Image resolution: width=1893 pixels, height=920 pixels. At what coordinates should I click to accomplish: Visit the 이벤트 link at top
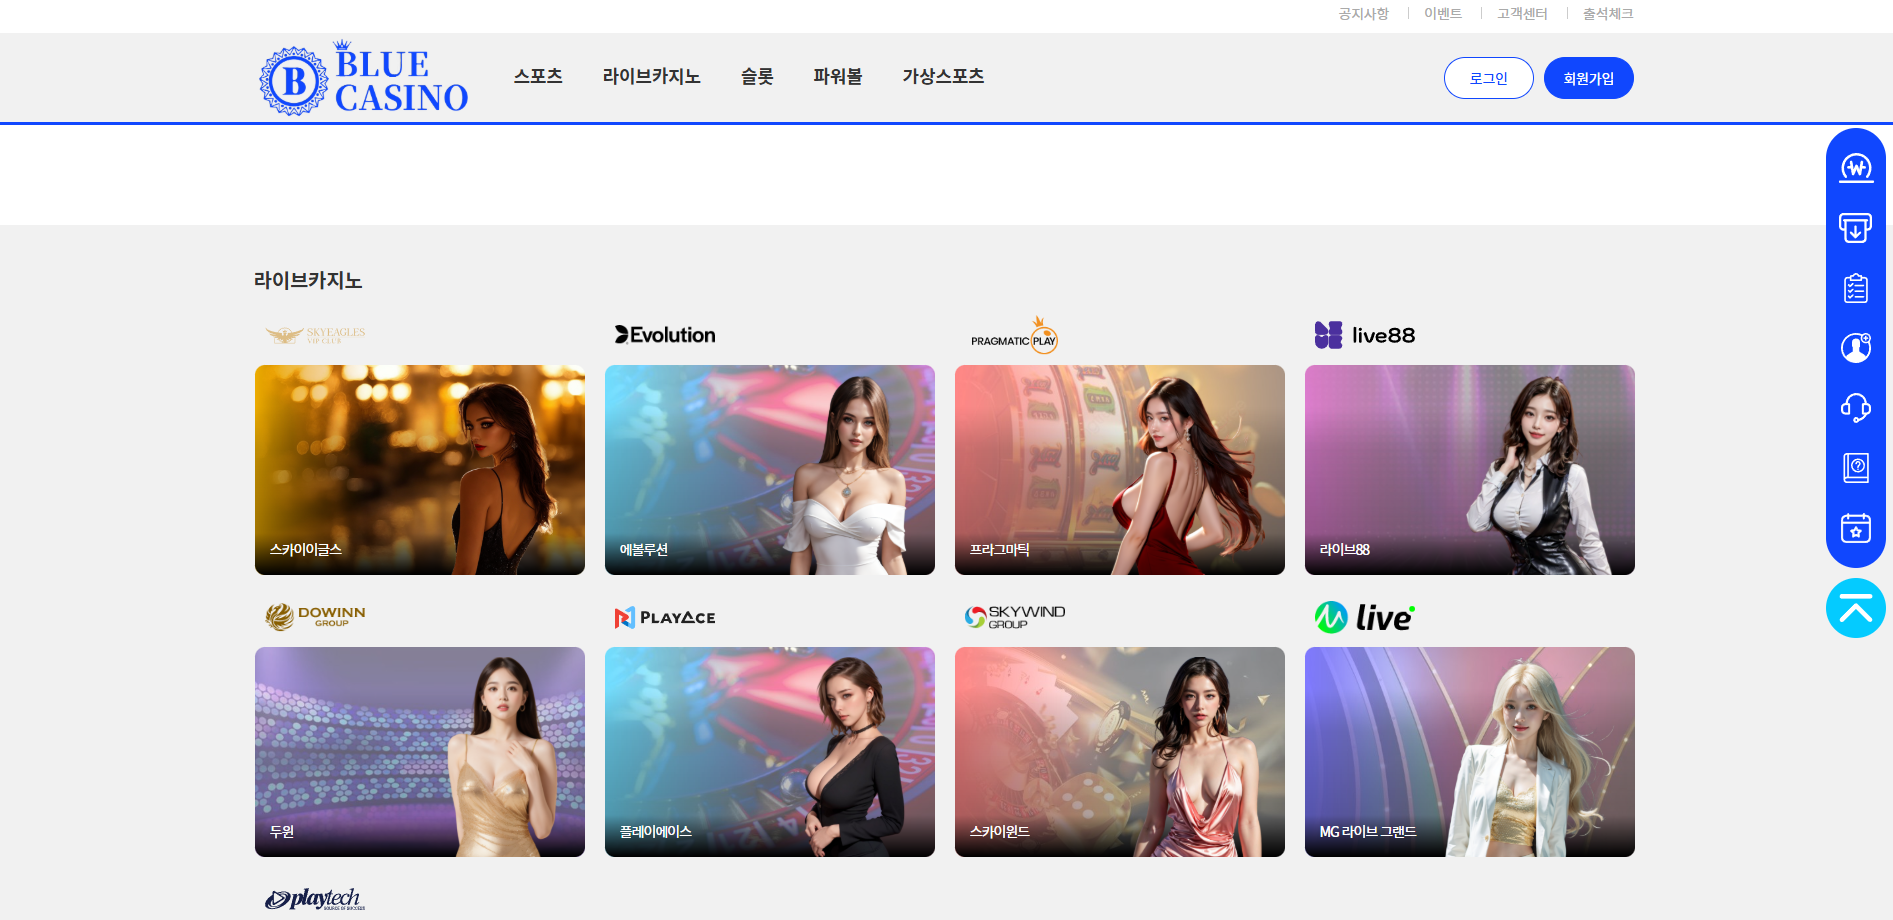tap(1443, 14)
